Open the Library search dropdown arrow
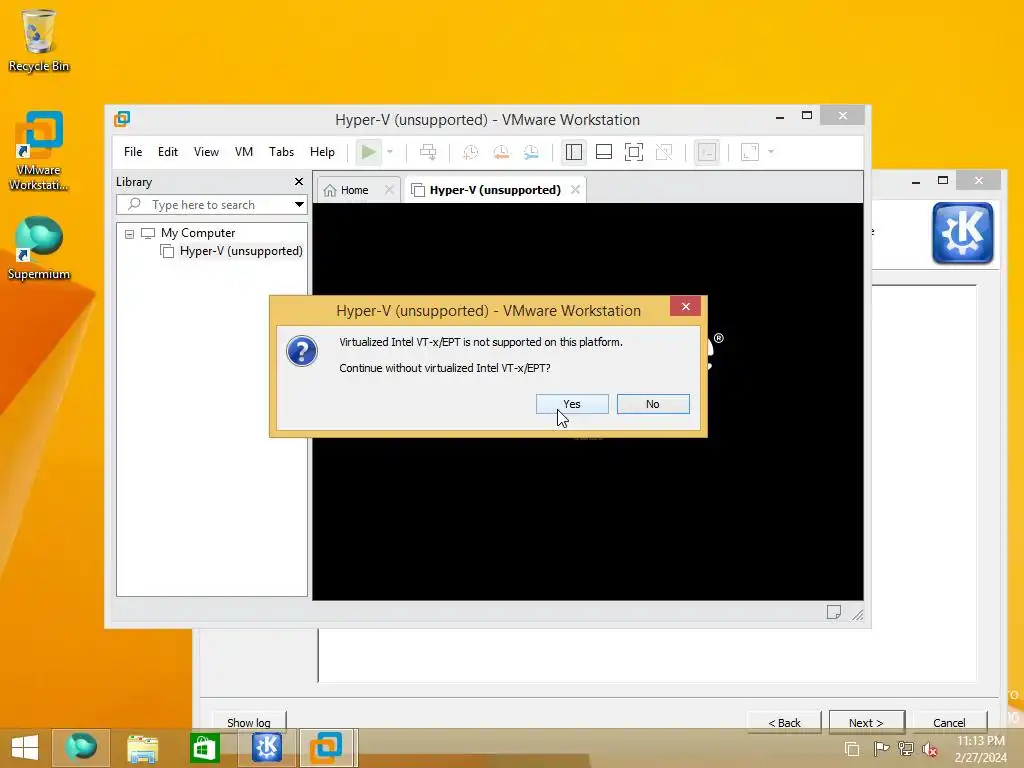Viewport: 1024px width, 768px height. (299, 204)
